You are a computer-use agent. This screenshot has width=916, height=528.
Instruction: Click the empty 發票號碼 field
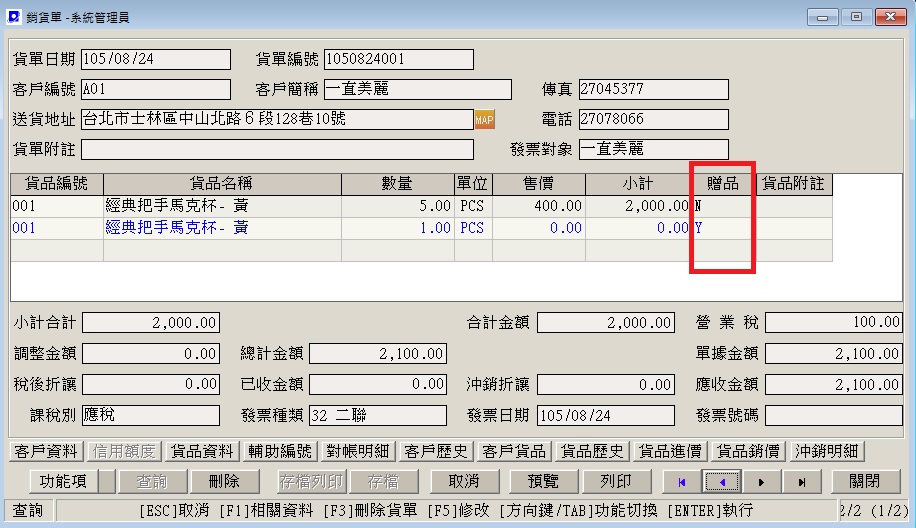pyautogui.click(x=834, y=415)
